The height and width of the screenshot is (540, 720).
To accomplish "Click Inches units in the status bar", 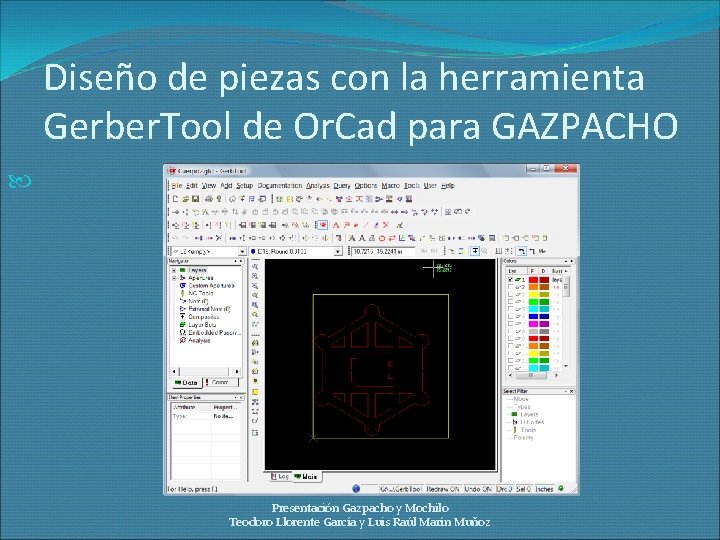I will click(x=545, y=489).
